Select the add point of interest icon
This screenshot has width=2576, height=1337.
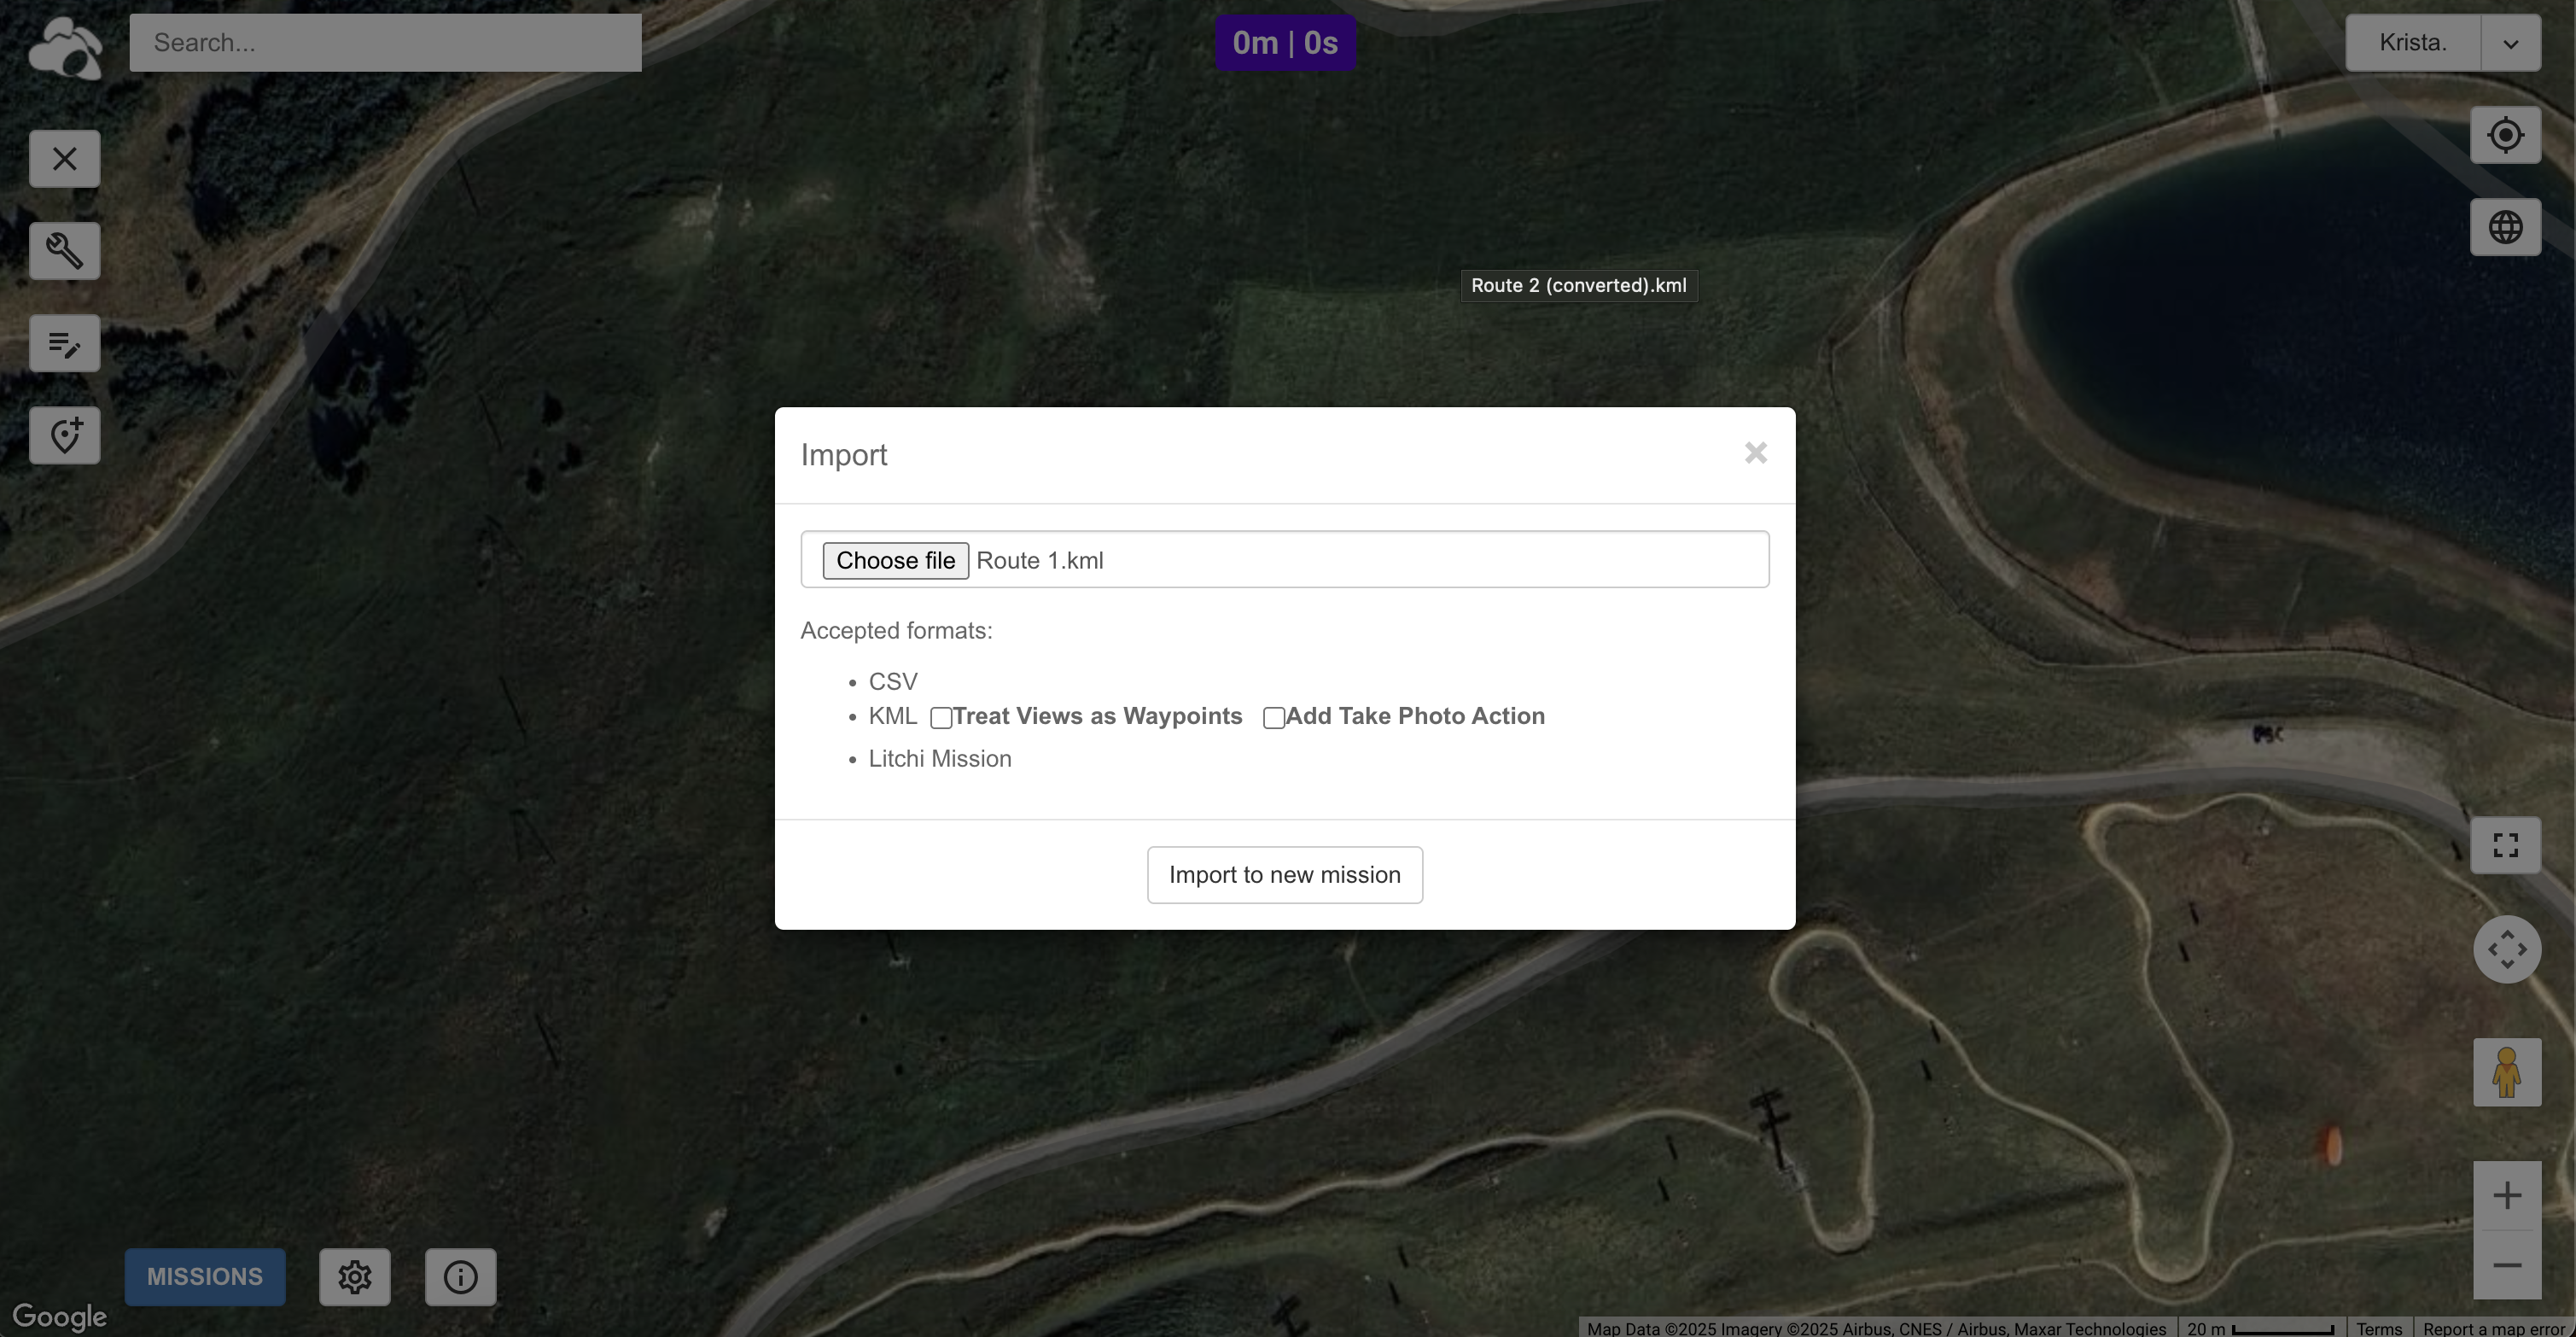point(65,436)
